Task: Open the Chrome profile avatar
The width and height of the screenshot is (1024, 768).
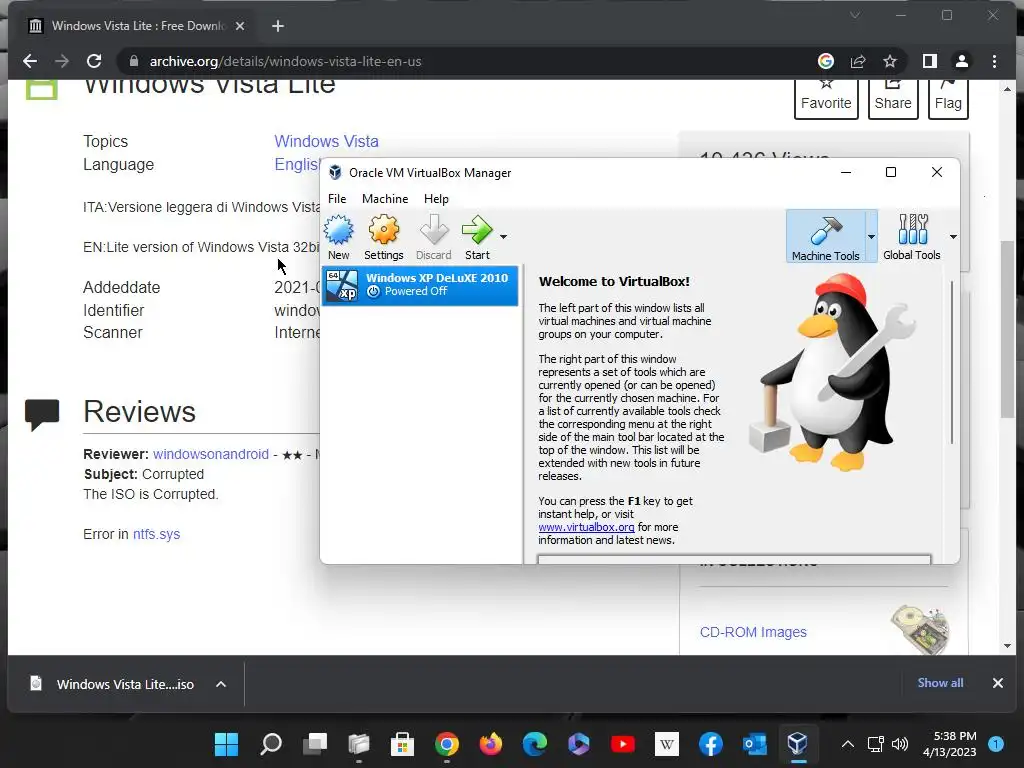Action: pos(961,61)
